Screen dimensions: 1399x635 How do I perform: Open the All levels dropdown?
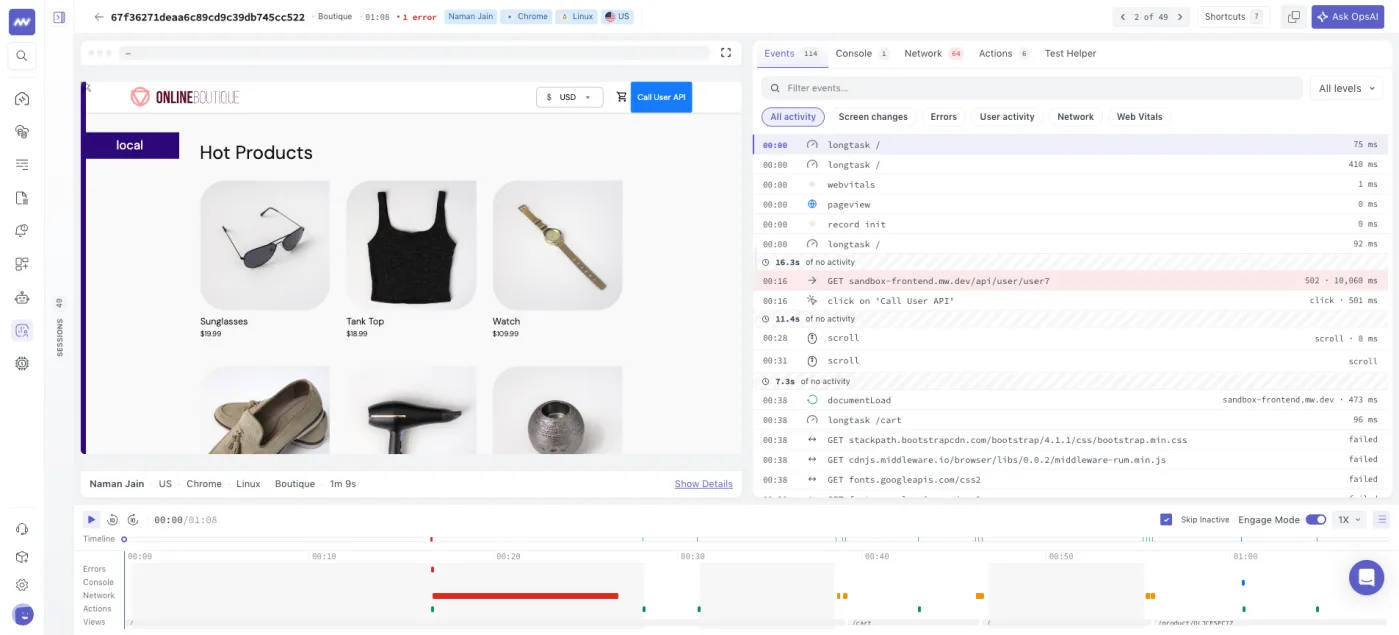[1347, 88]
